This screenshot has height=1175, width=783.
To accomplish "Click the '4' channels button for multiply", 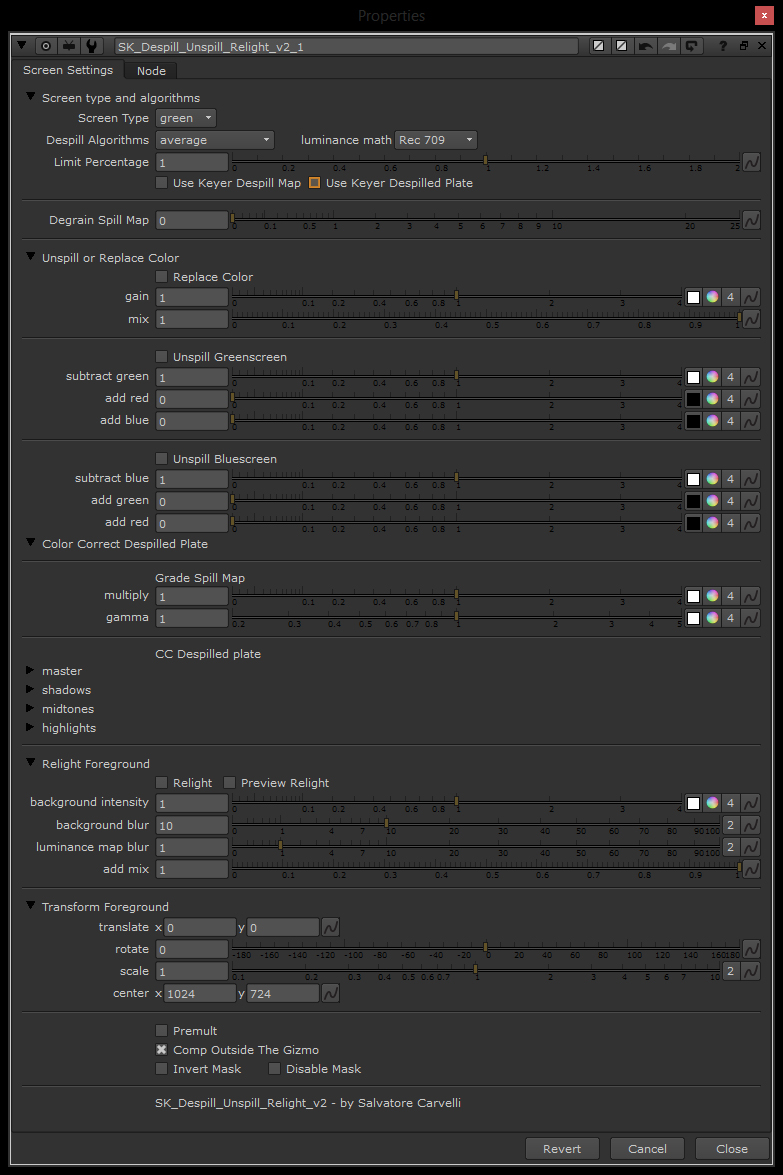I will tap(731, 596).
